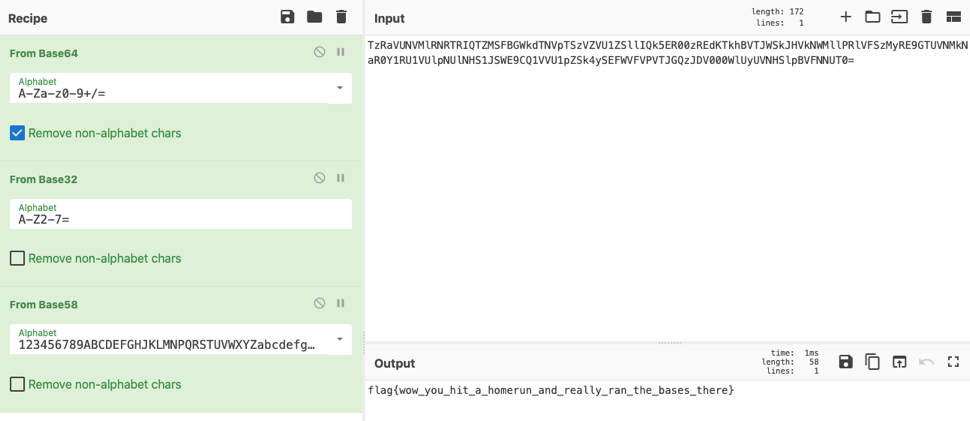Save output to file

846,362
